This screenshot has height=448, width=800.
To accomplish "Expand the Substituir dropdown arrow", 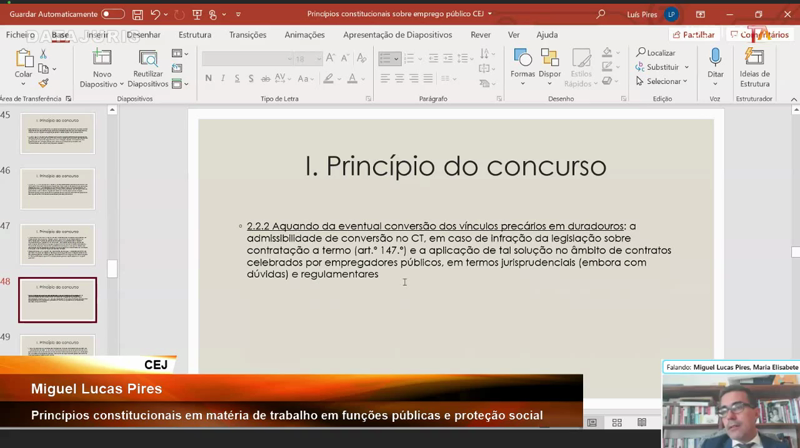I will click(687, 68).
